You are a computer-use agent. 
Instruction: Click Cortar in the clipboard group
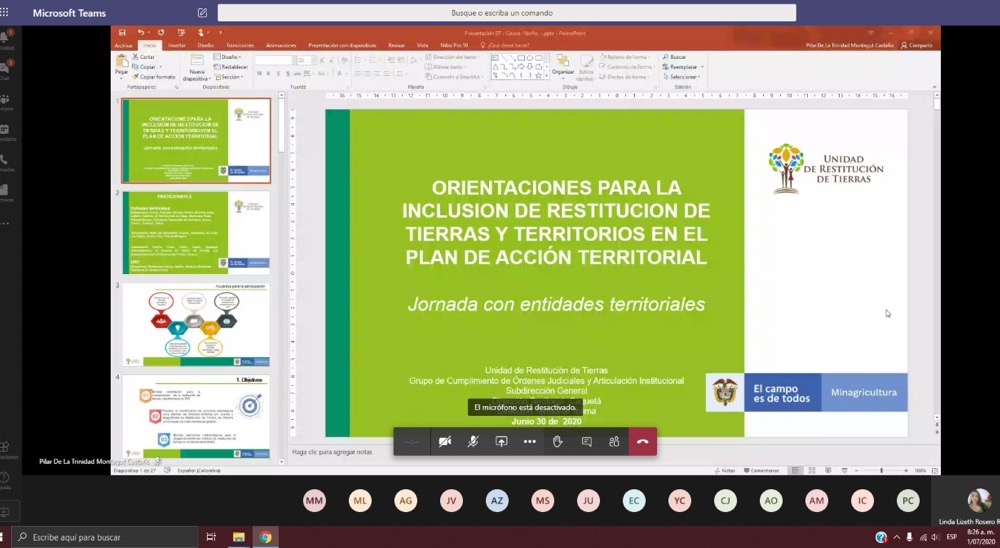(144, 57)
